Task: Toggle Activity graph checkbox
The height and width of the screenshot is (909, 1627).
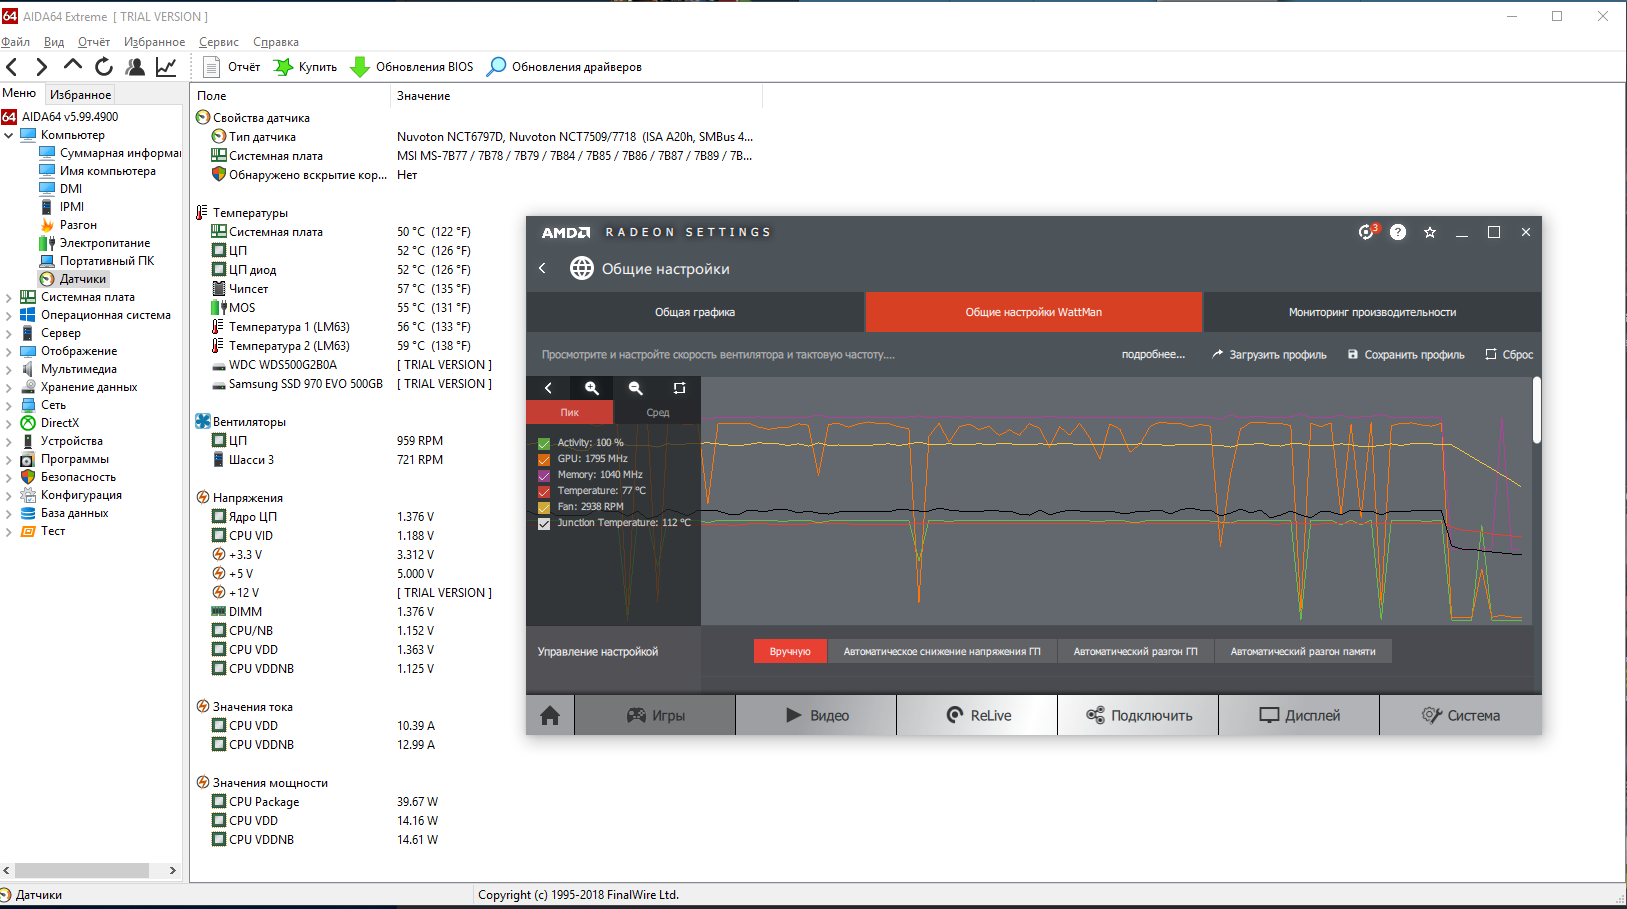Action: pos(544,443)
